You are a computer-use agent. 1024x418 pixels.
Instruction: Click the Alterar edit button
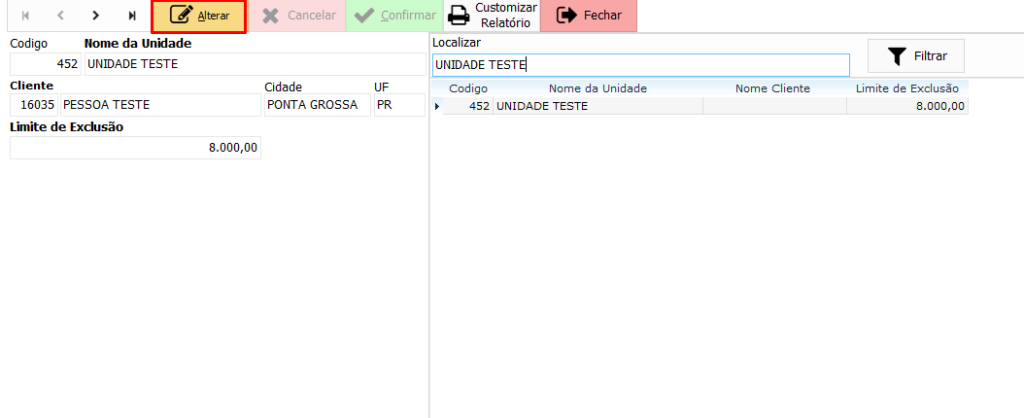(199, 16)
